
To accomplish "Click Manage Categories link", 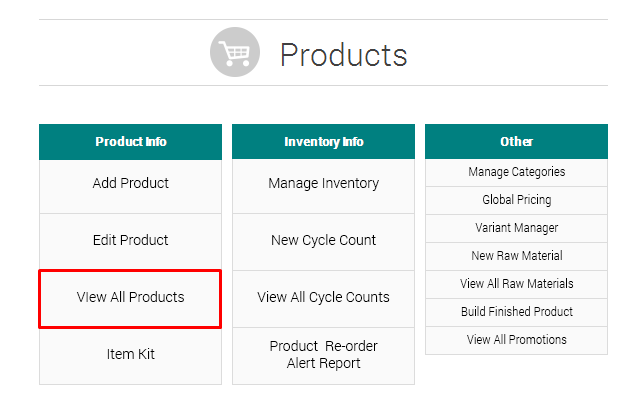I will [516, 172].
